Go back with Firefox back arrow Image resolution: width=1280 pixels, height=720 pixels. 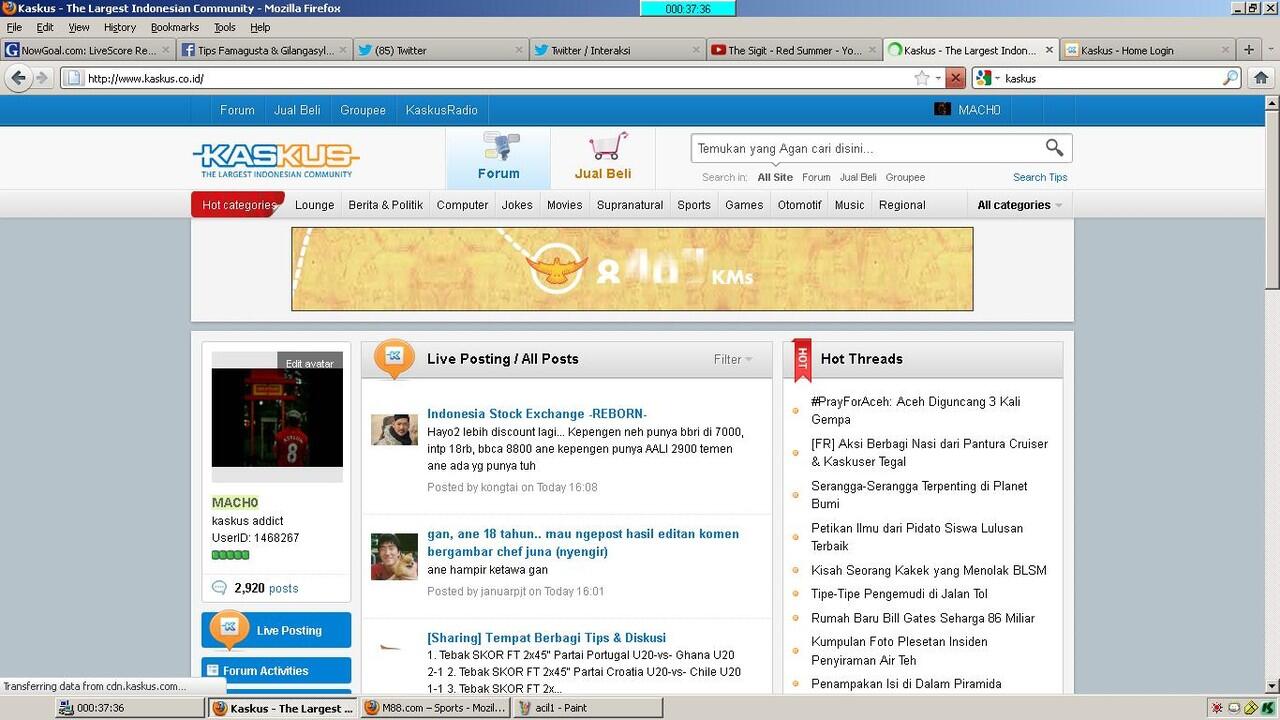(x=19, y=78)
